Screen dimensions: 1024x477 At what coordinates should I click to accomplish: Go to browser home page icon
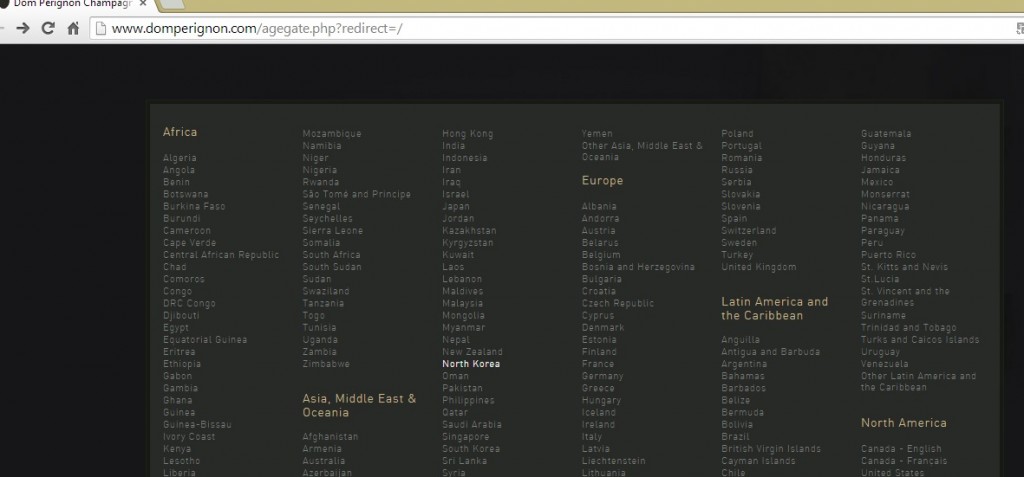[x=73, y=28]
